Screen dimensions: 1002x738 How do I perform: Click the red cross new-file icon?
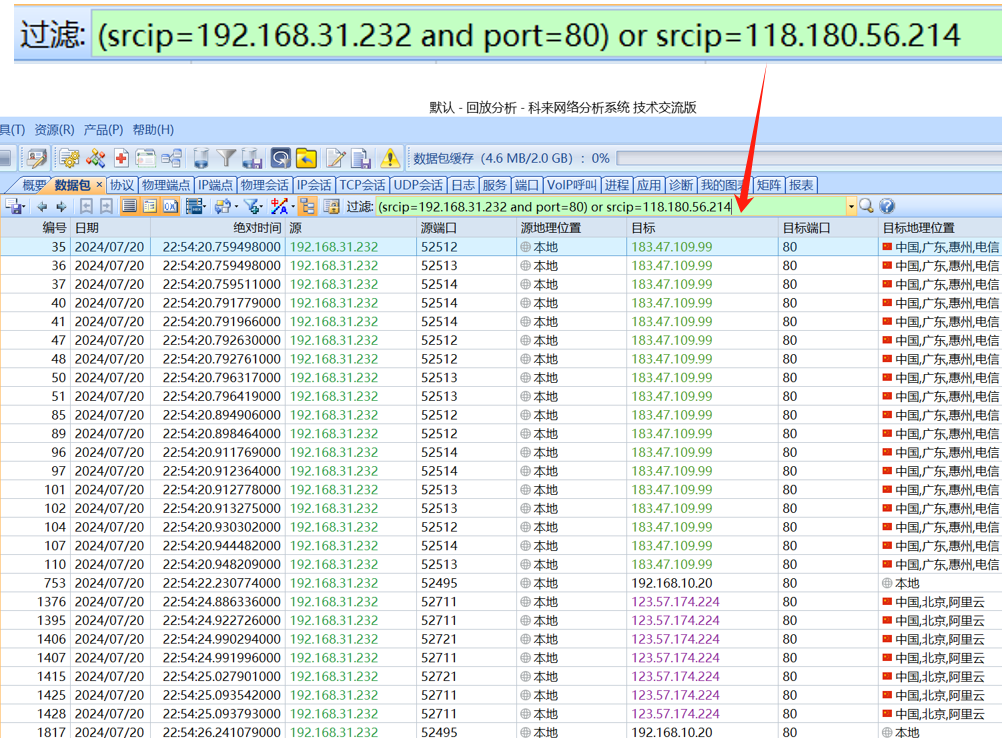tap(121, 158)
